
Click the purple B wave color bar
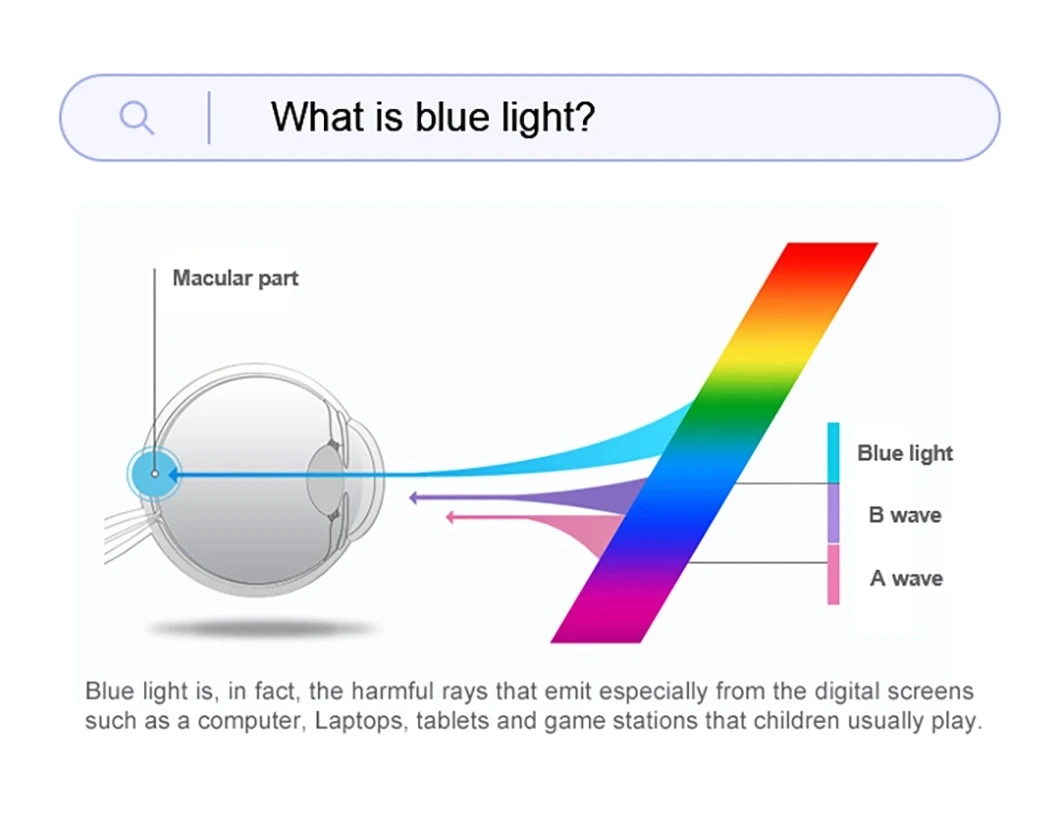point(833,514)
